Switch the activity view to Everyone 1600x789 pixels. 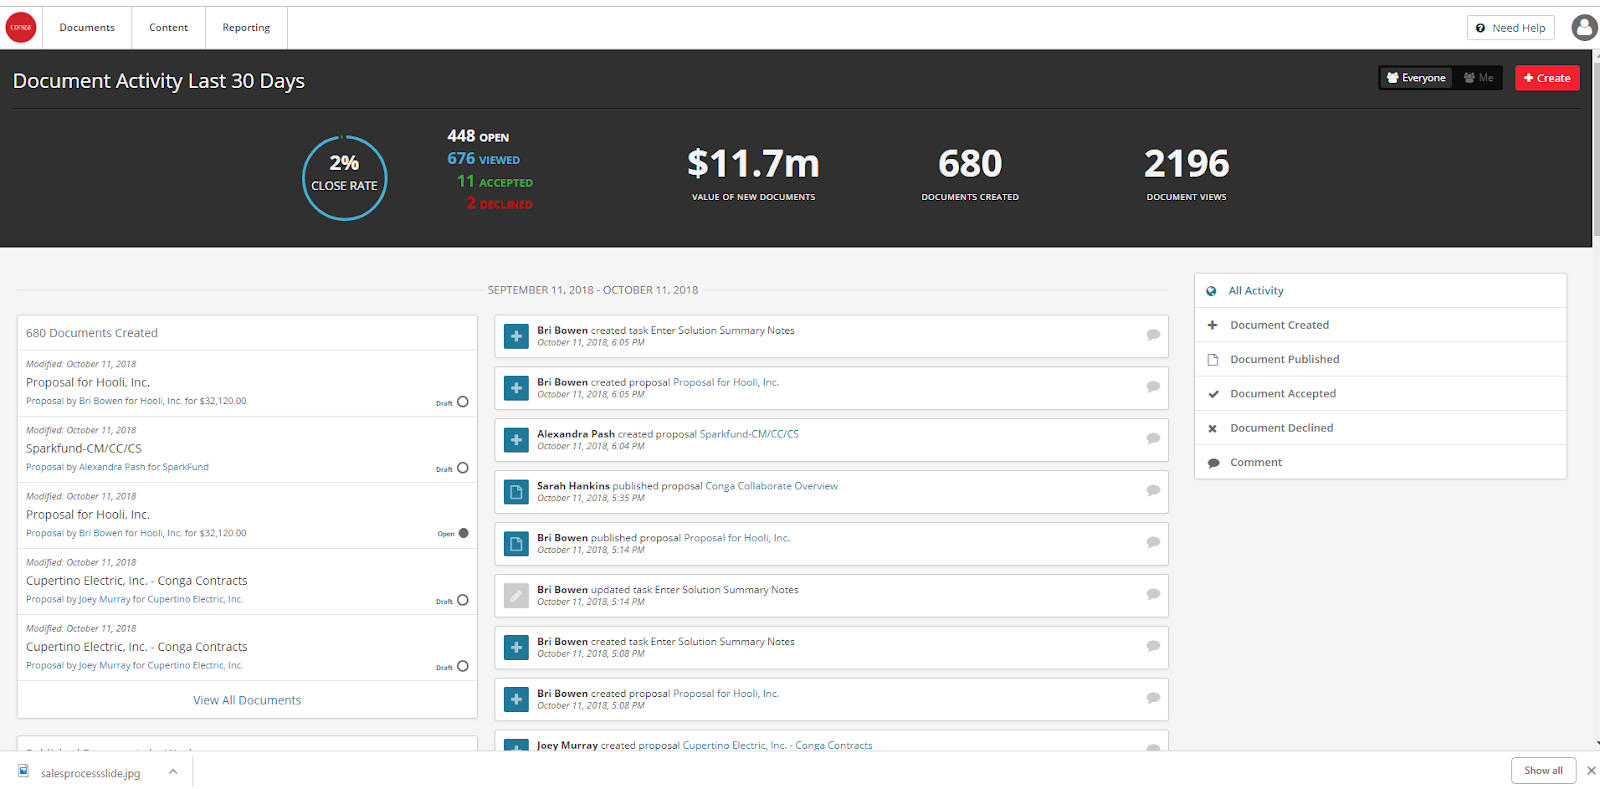pyautogui.click(x=1416, y=78)
